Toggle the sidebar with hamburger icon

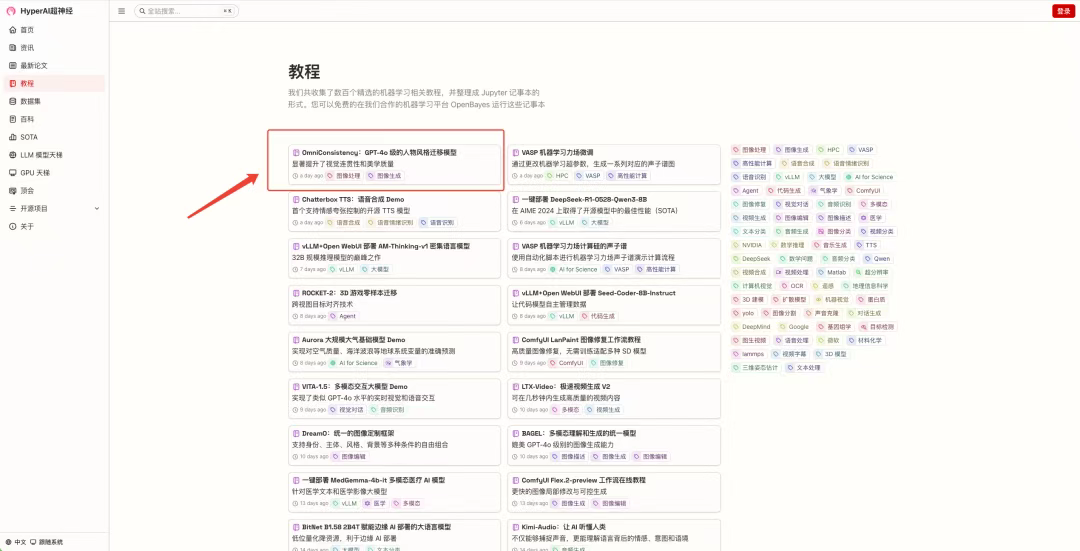(121, 11)
